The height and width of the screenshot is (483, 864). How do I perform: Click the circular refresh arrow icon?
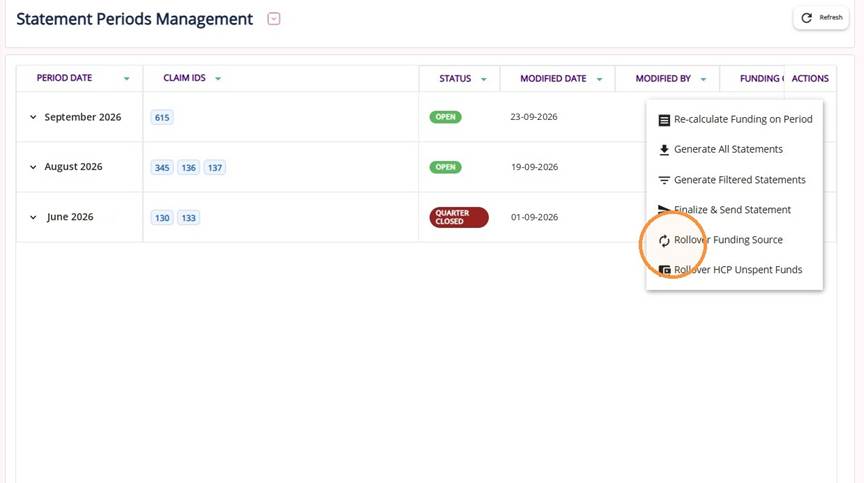(x=806, y=18)
